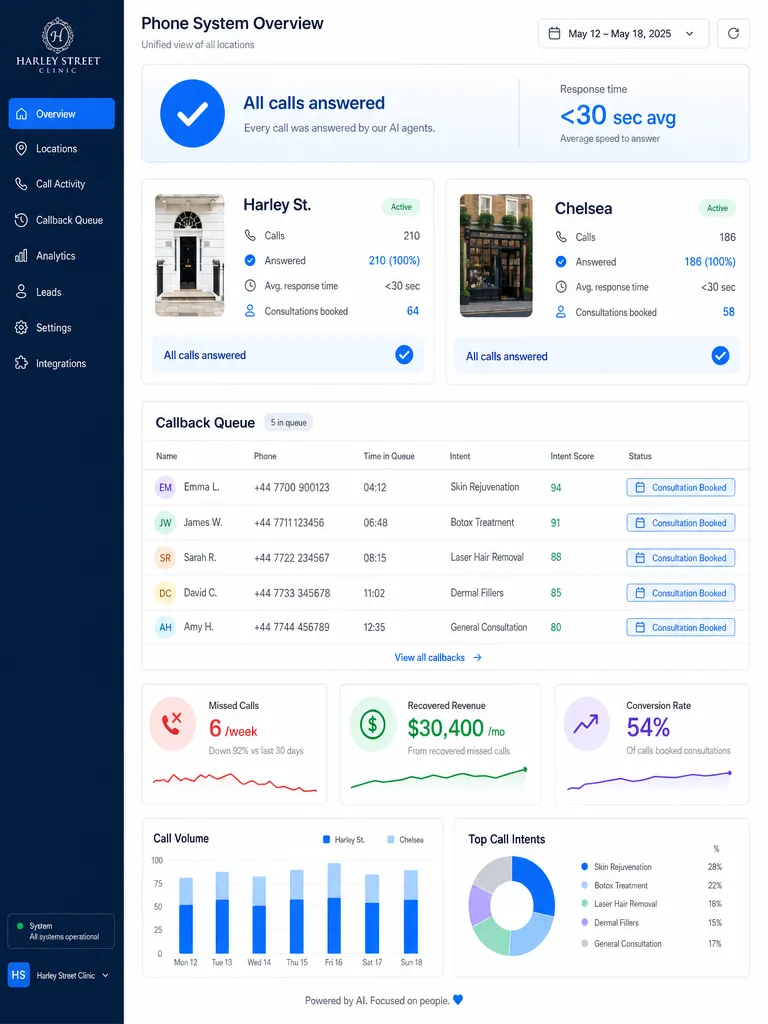Image resolution: width=768 pixels, height=1024 pixels.
Task: Refresh the dashboard data
Action: [733, 33]
